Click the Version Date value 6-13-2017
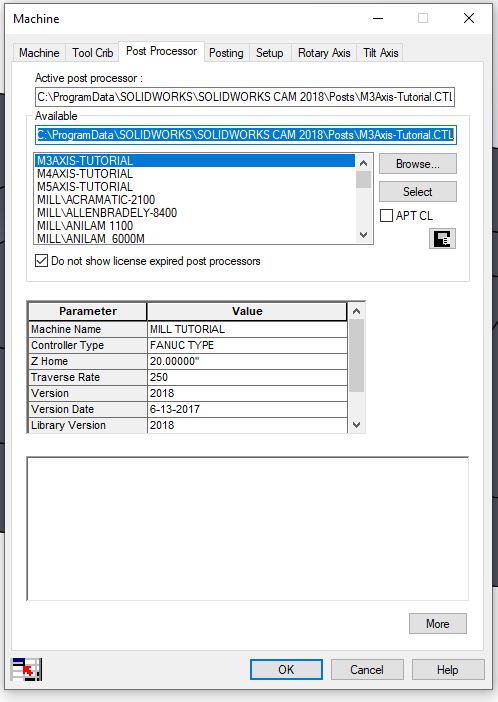Viewport: 498px width, 702px height. [247, 409]
